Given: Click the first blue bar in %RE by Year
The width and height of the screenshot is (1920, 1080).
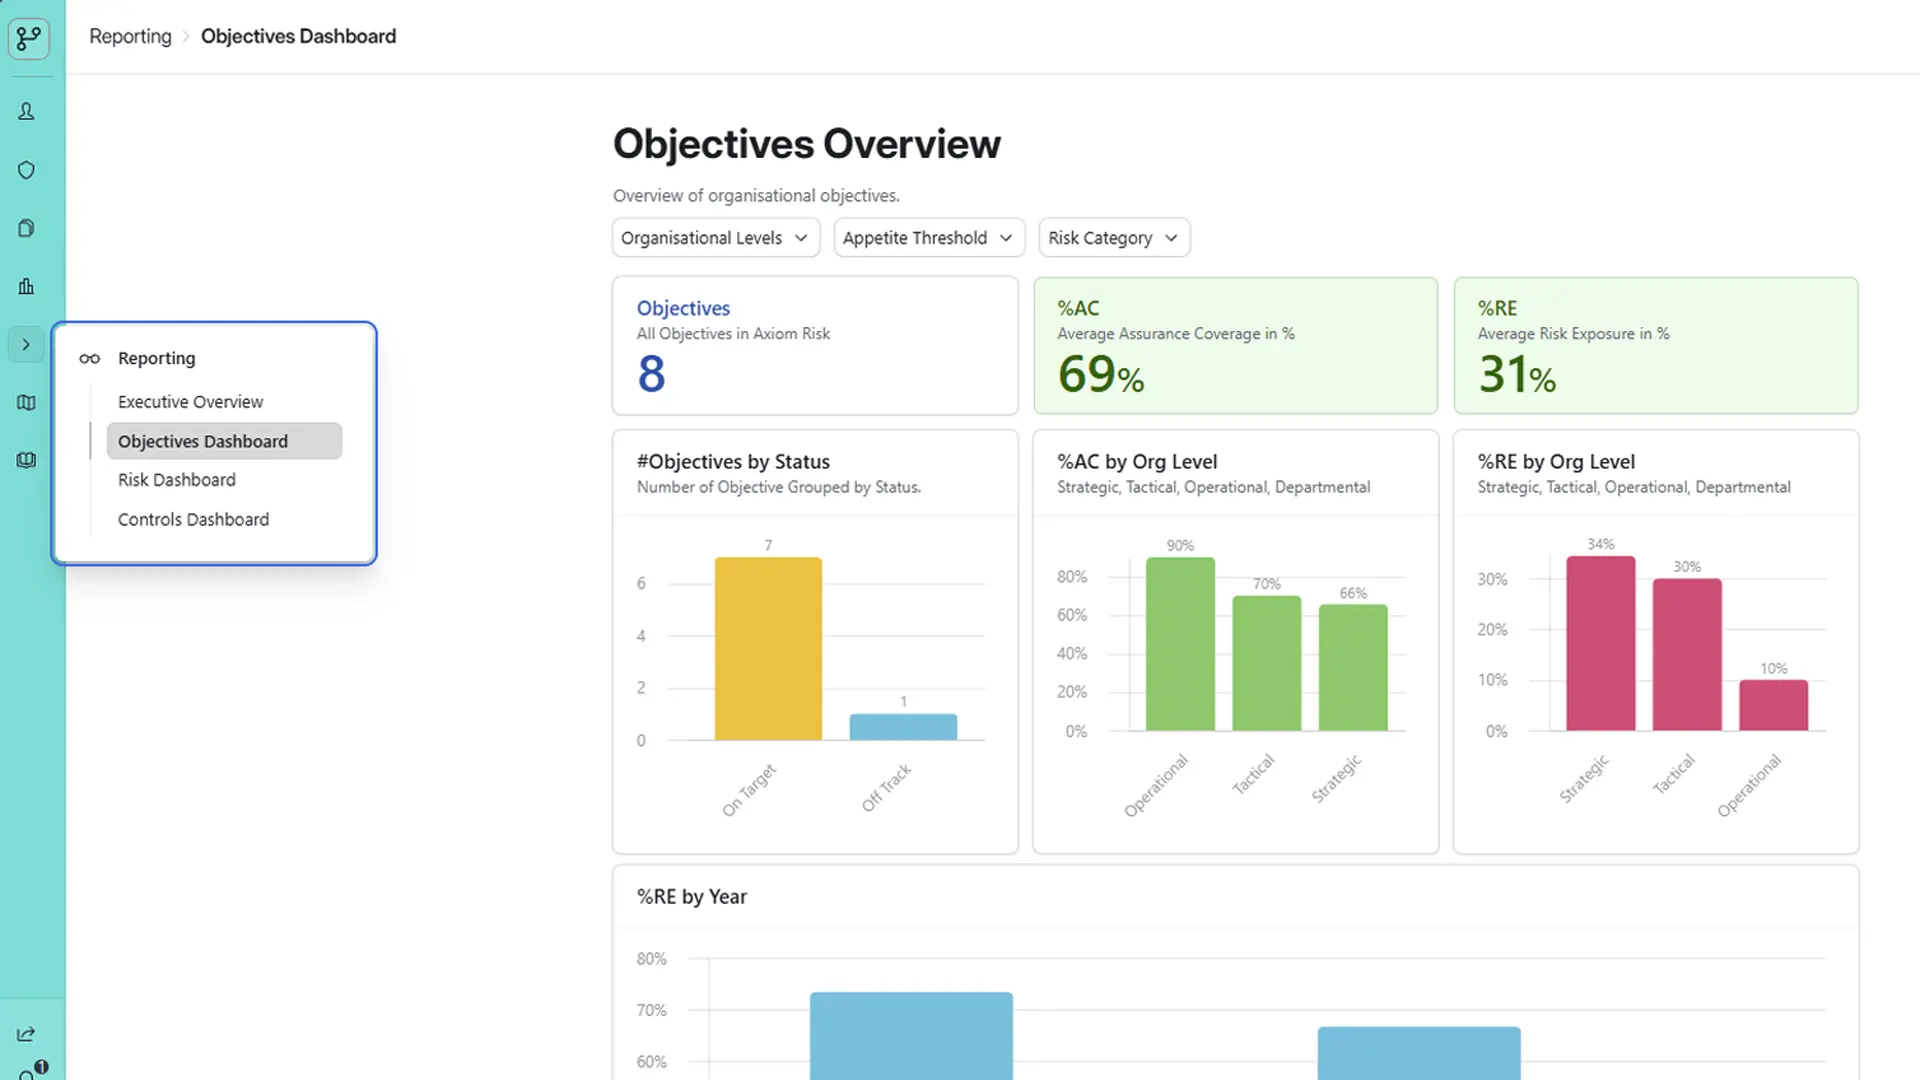Looking at the screenshot, I should pyautogui.click(x=911, y=1036).
